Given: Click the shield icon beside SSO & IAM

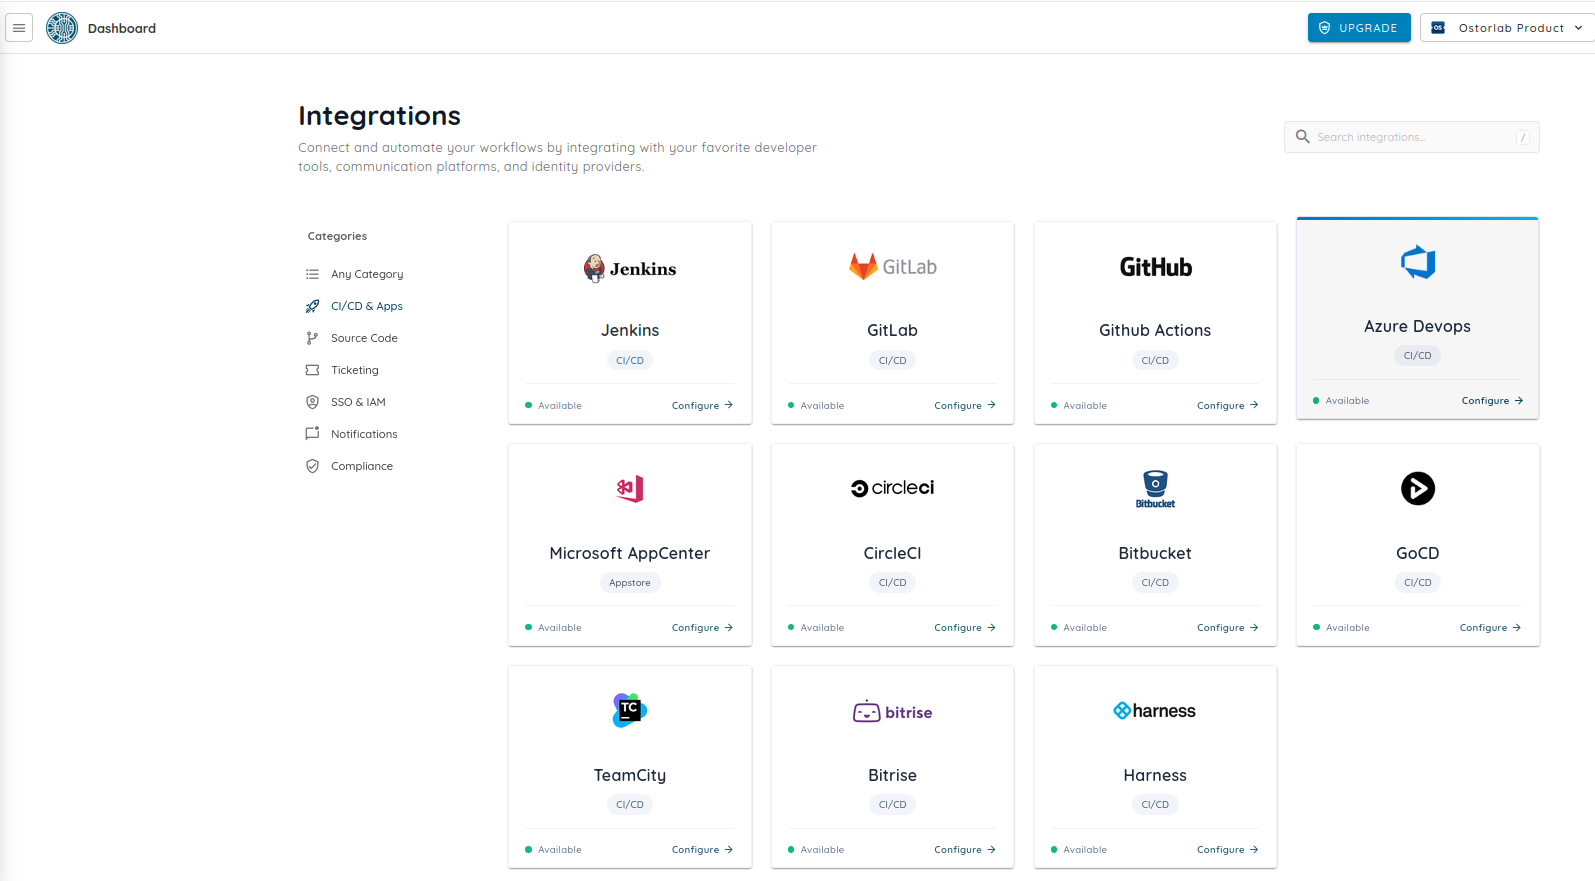Looking at the screenshot, I should point(312,402).
